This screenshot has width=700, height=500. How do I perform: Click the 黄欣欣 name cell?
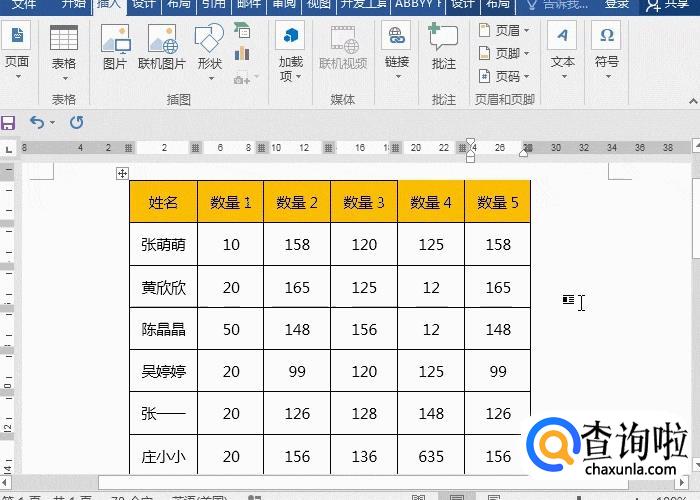[x=163, y=287]
